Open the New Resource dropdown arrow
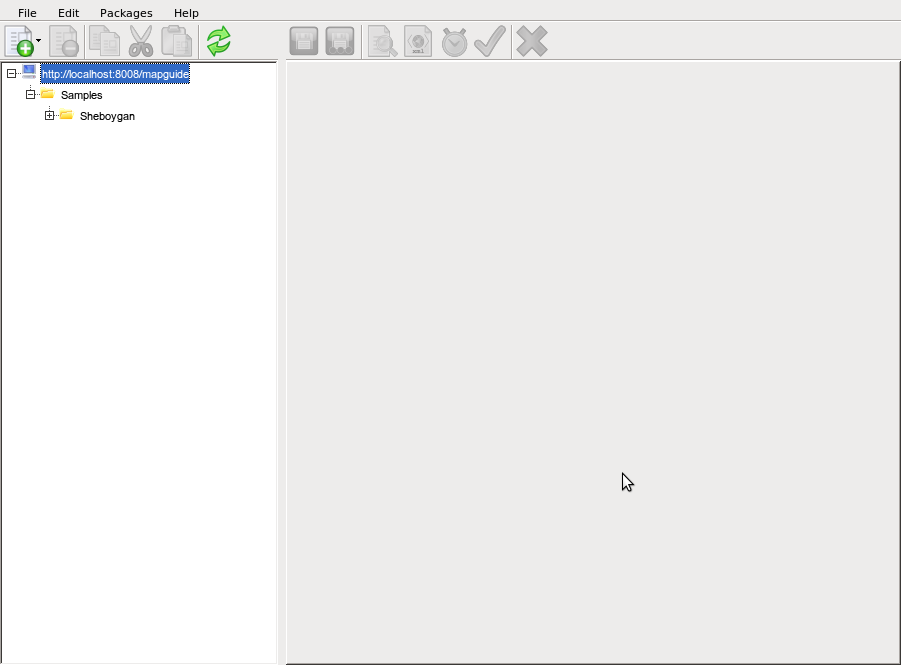The image size is (901, 665). 39,41
